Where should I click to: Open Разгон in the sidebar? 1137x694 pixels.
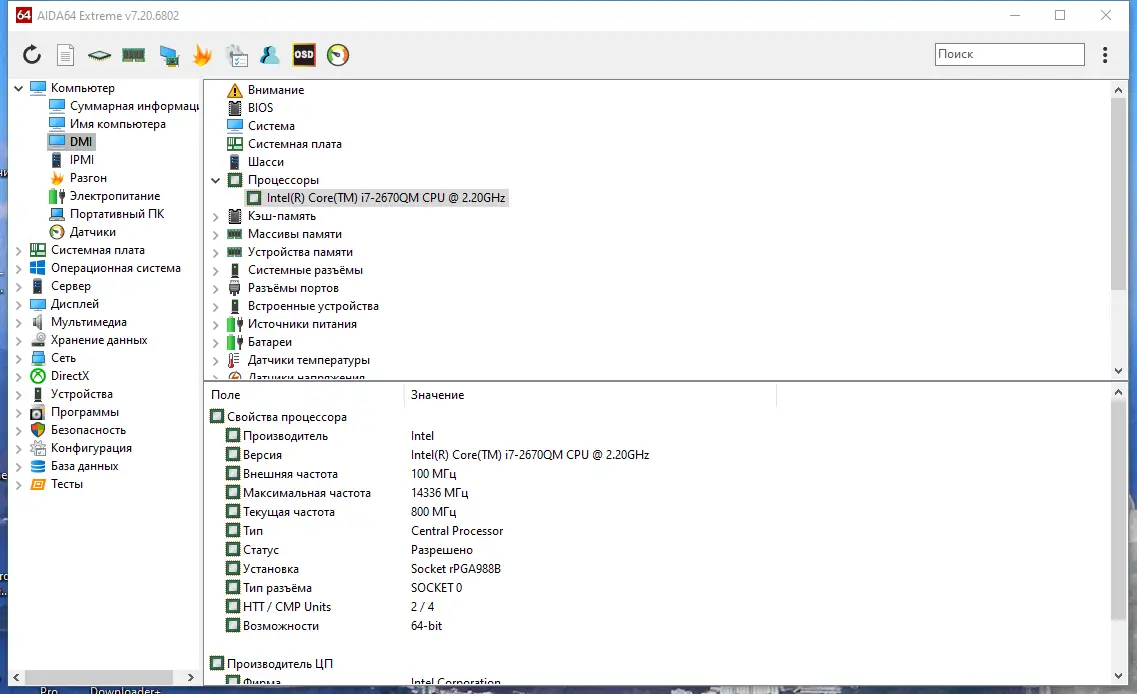[88, 178]
